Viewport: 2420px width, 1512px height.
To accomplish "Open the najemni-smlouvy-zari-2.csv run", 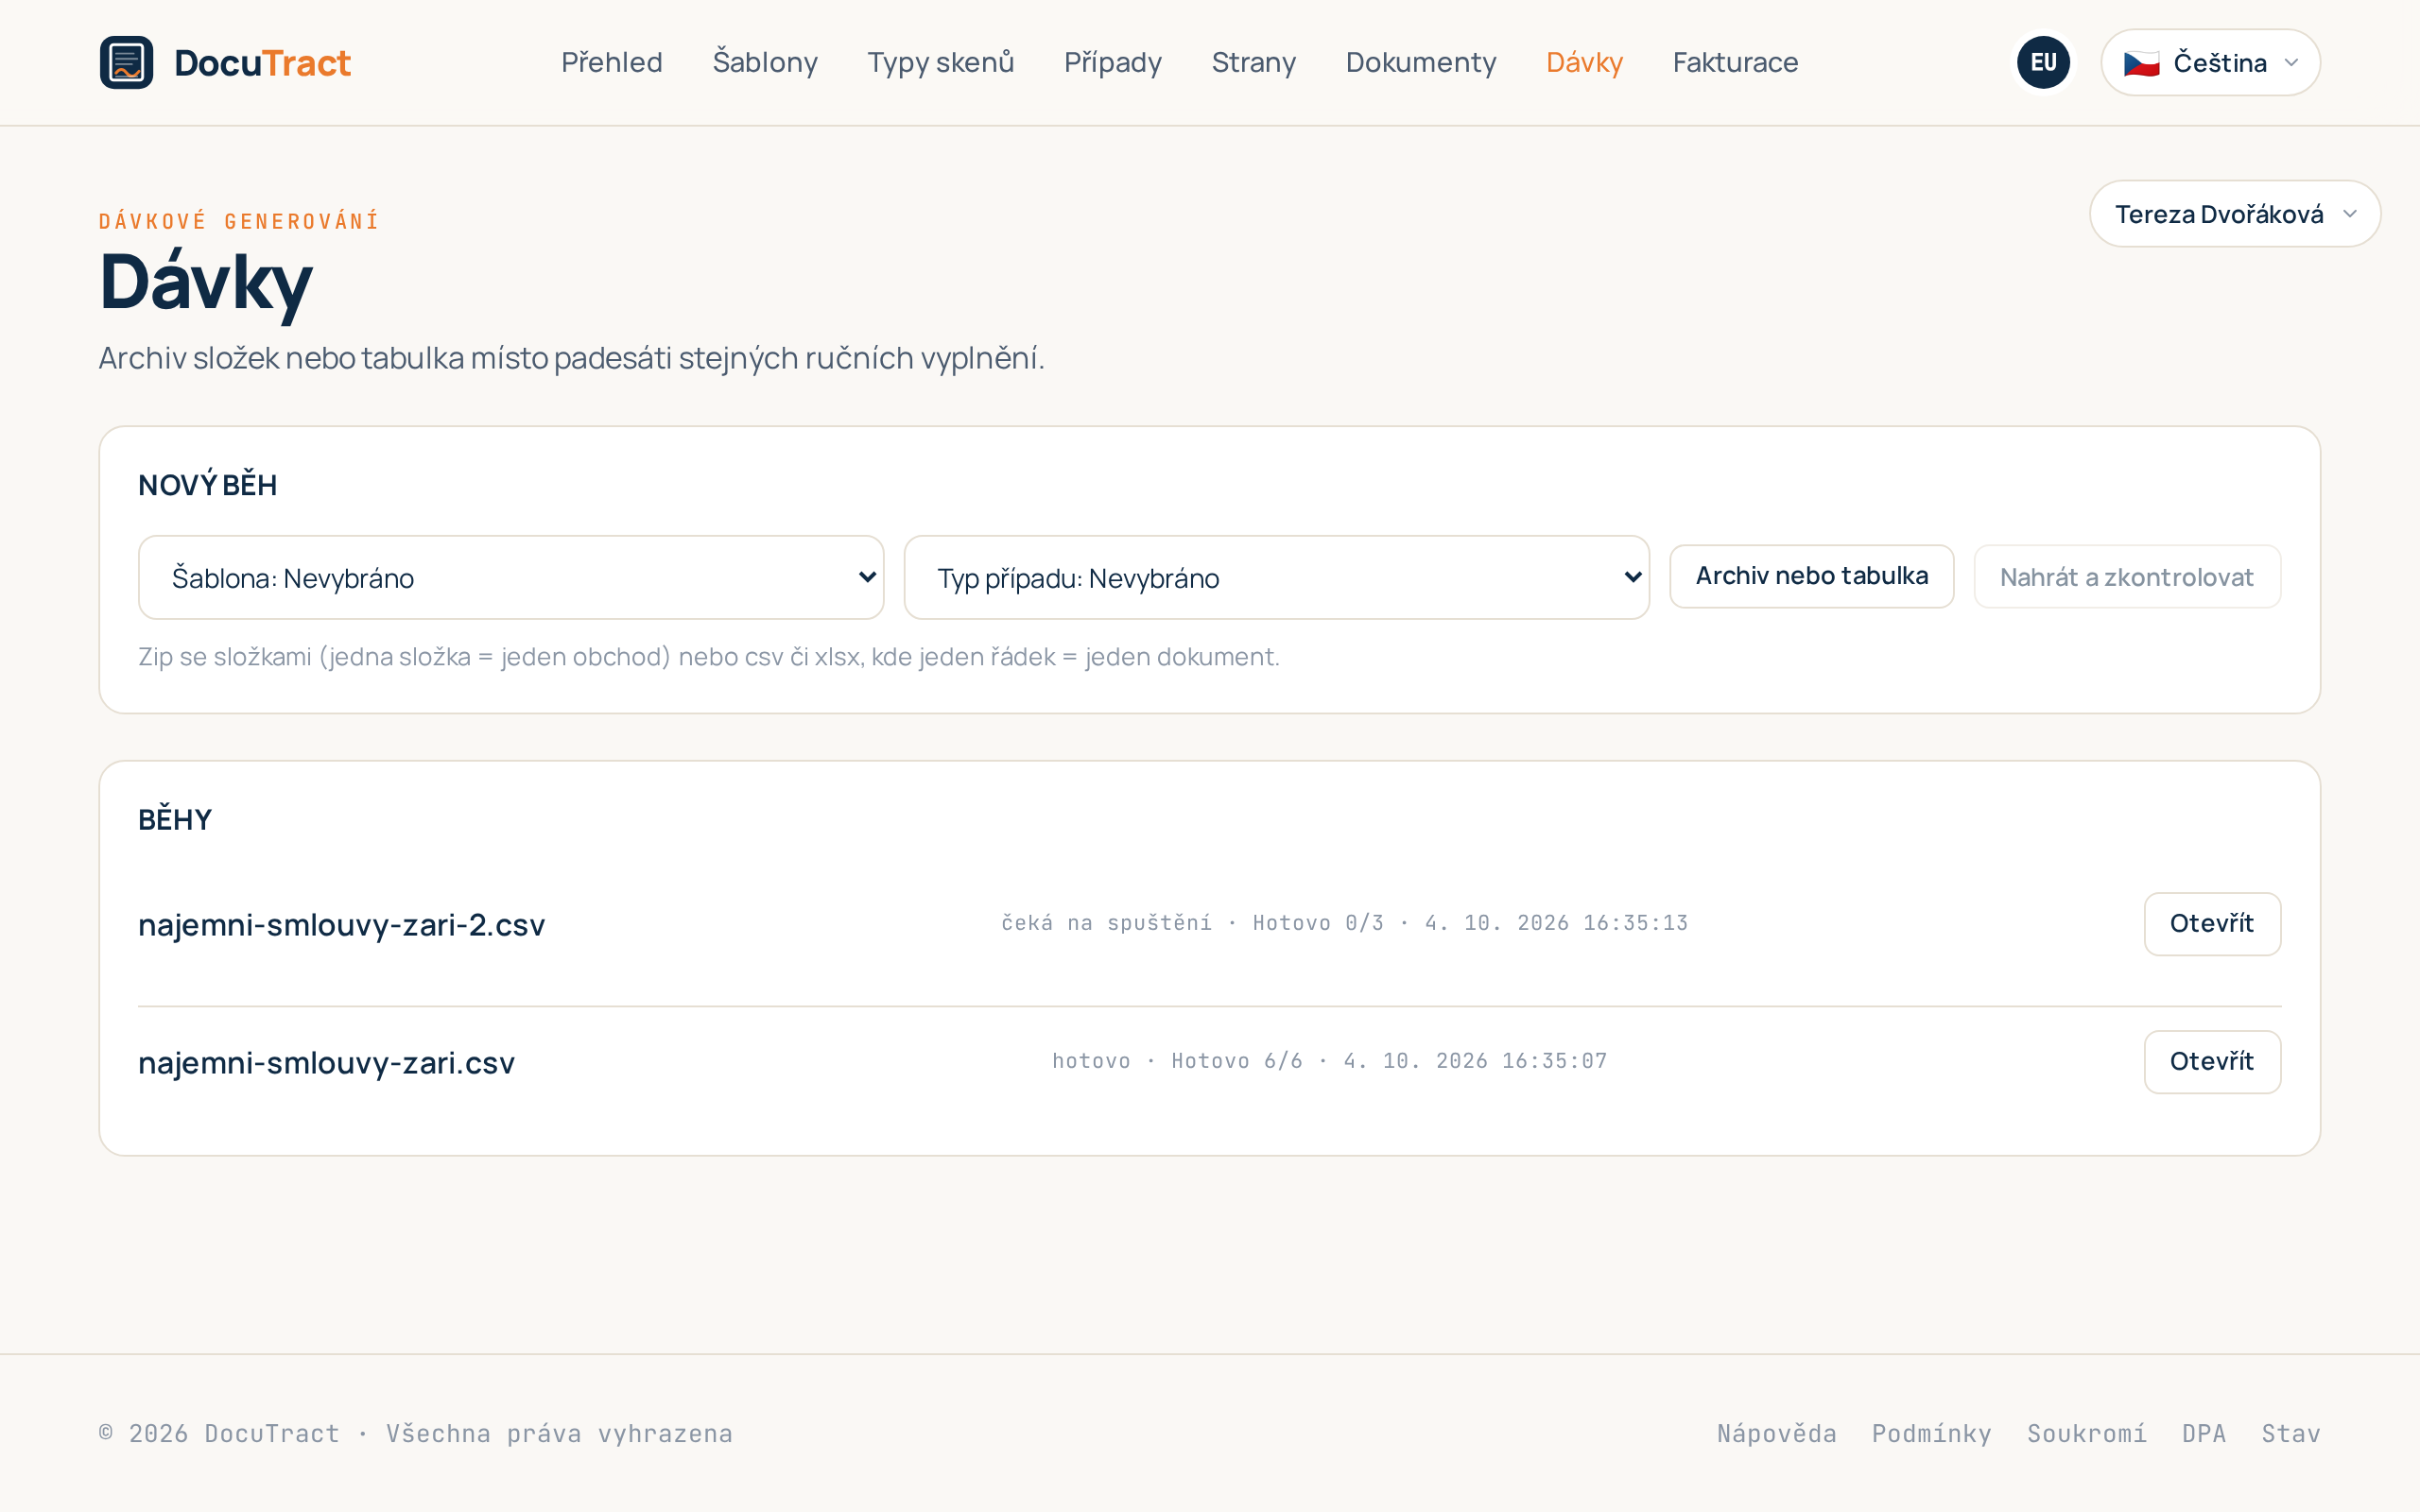I will coord(2211,924).
